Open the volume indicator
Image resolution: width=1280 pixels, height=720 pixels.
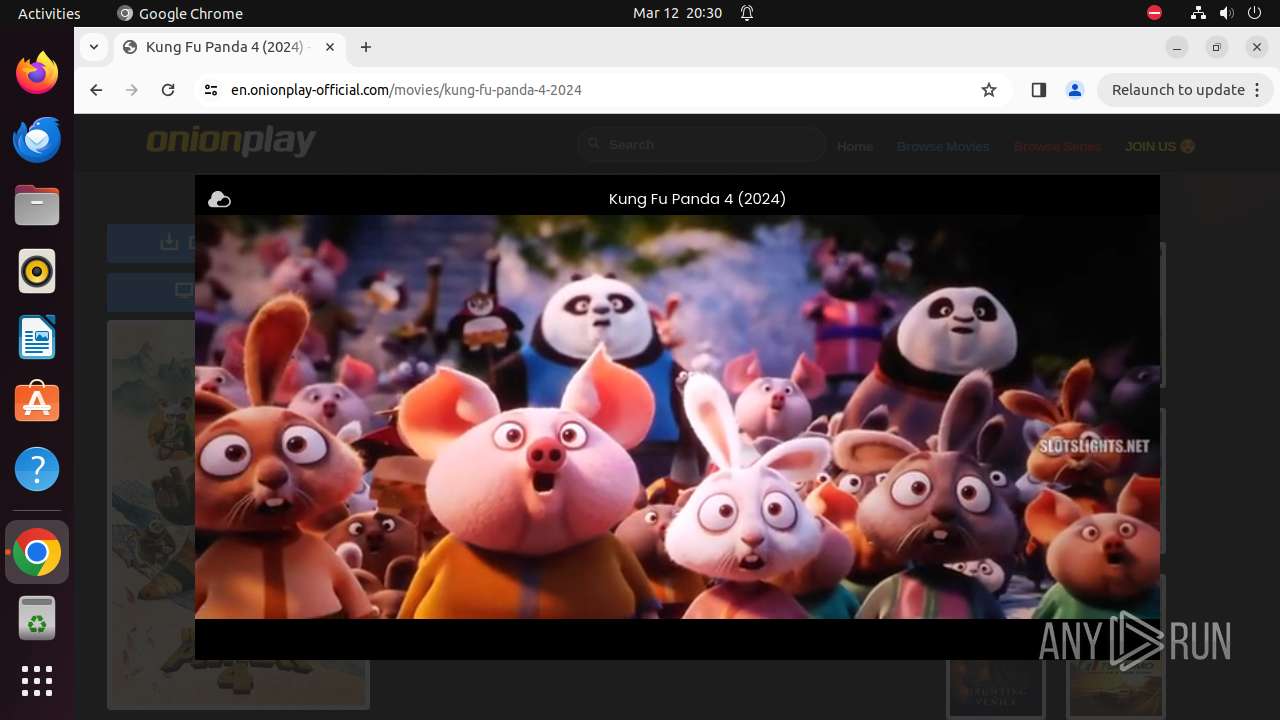(x=1227, y=13)
